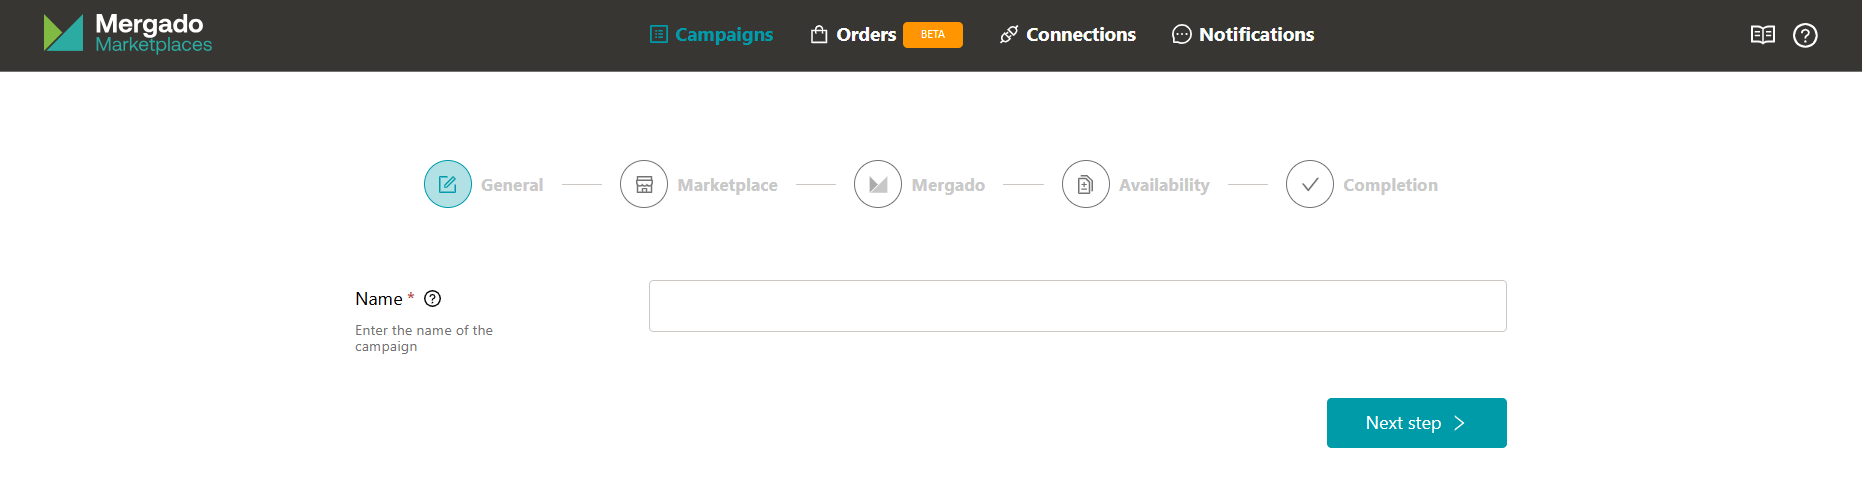Click the Mergado step label
This screenshot has height=493, width=1862.
(948, 185)
